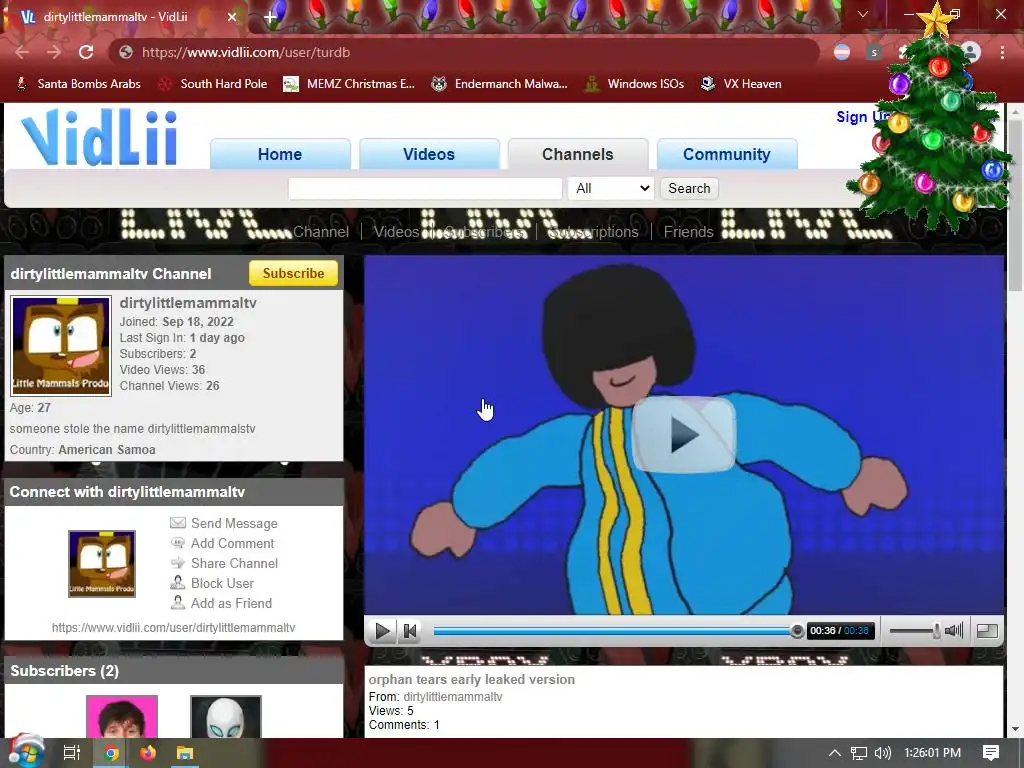Click the channel profile avatar image
The image size is (1024, 768).
click(x=61, y=345)
